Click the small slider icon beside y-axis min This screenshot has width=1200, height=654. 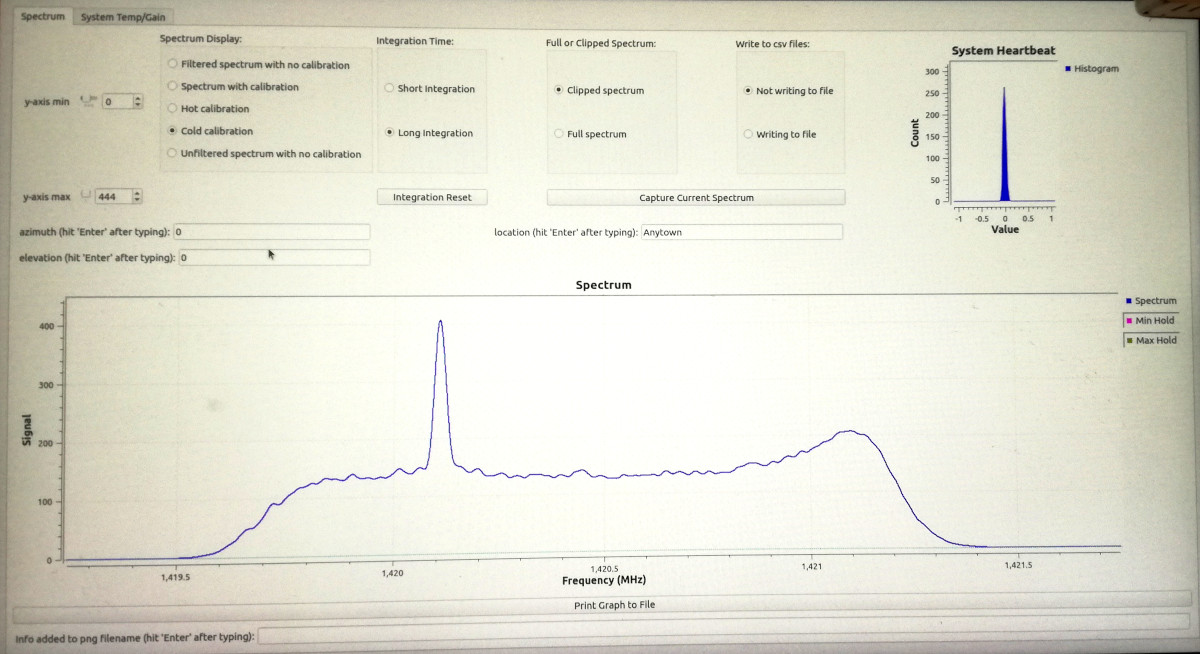pos(86,101)
